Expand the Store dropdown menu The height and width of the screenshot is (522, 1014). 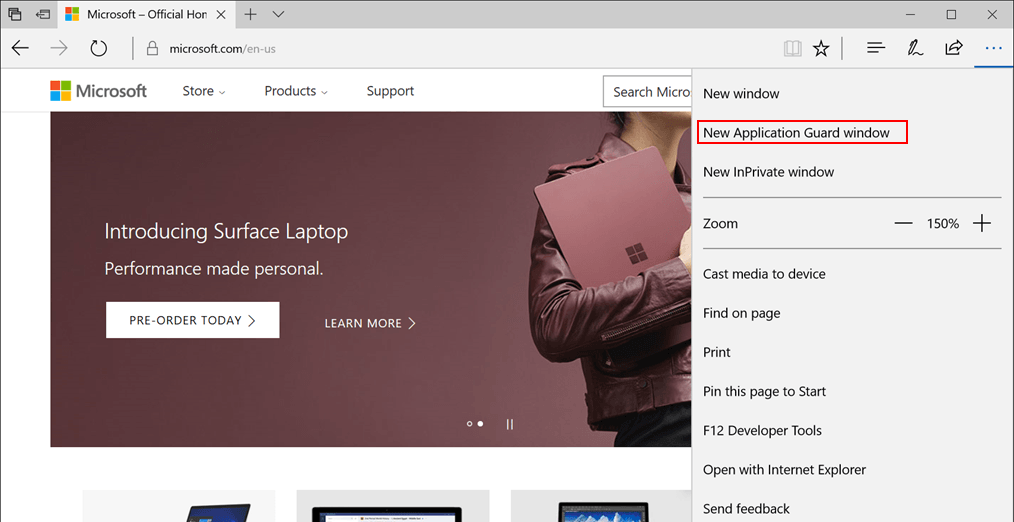point(204,91)
